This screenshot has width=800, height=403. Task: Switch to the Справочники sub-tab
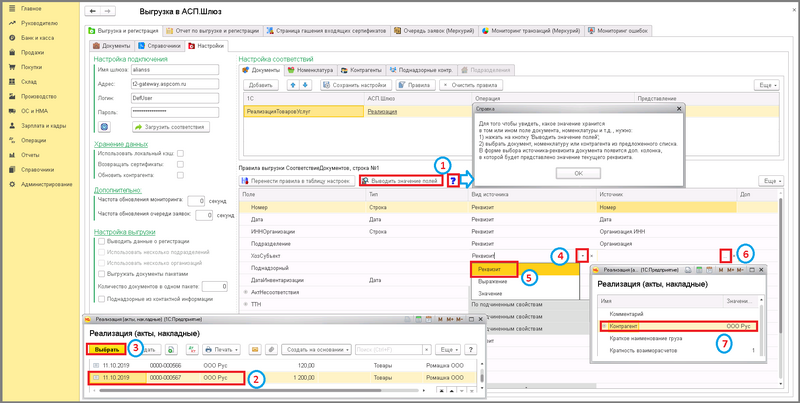click(x=160, y=46)
